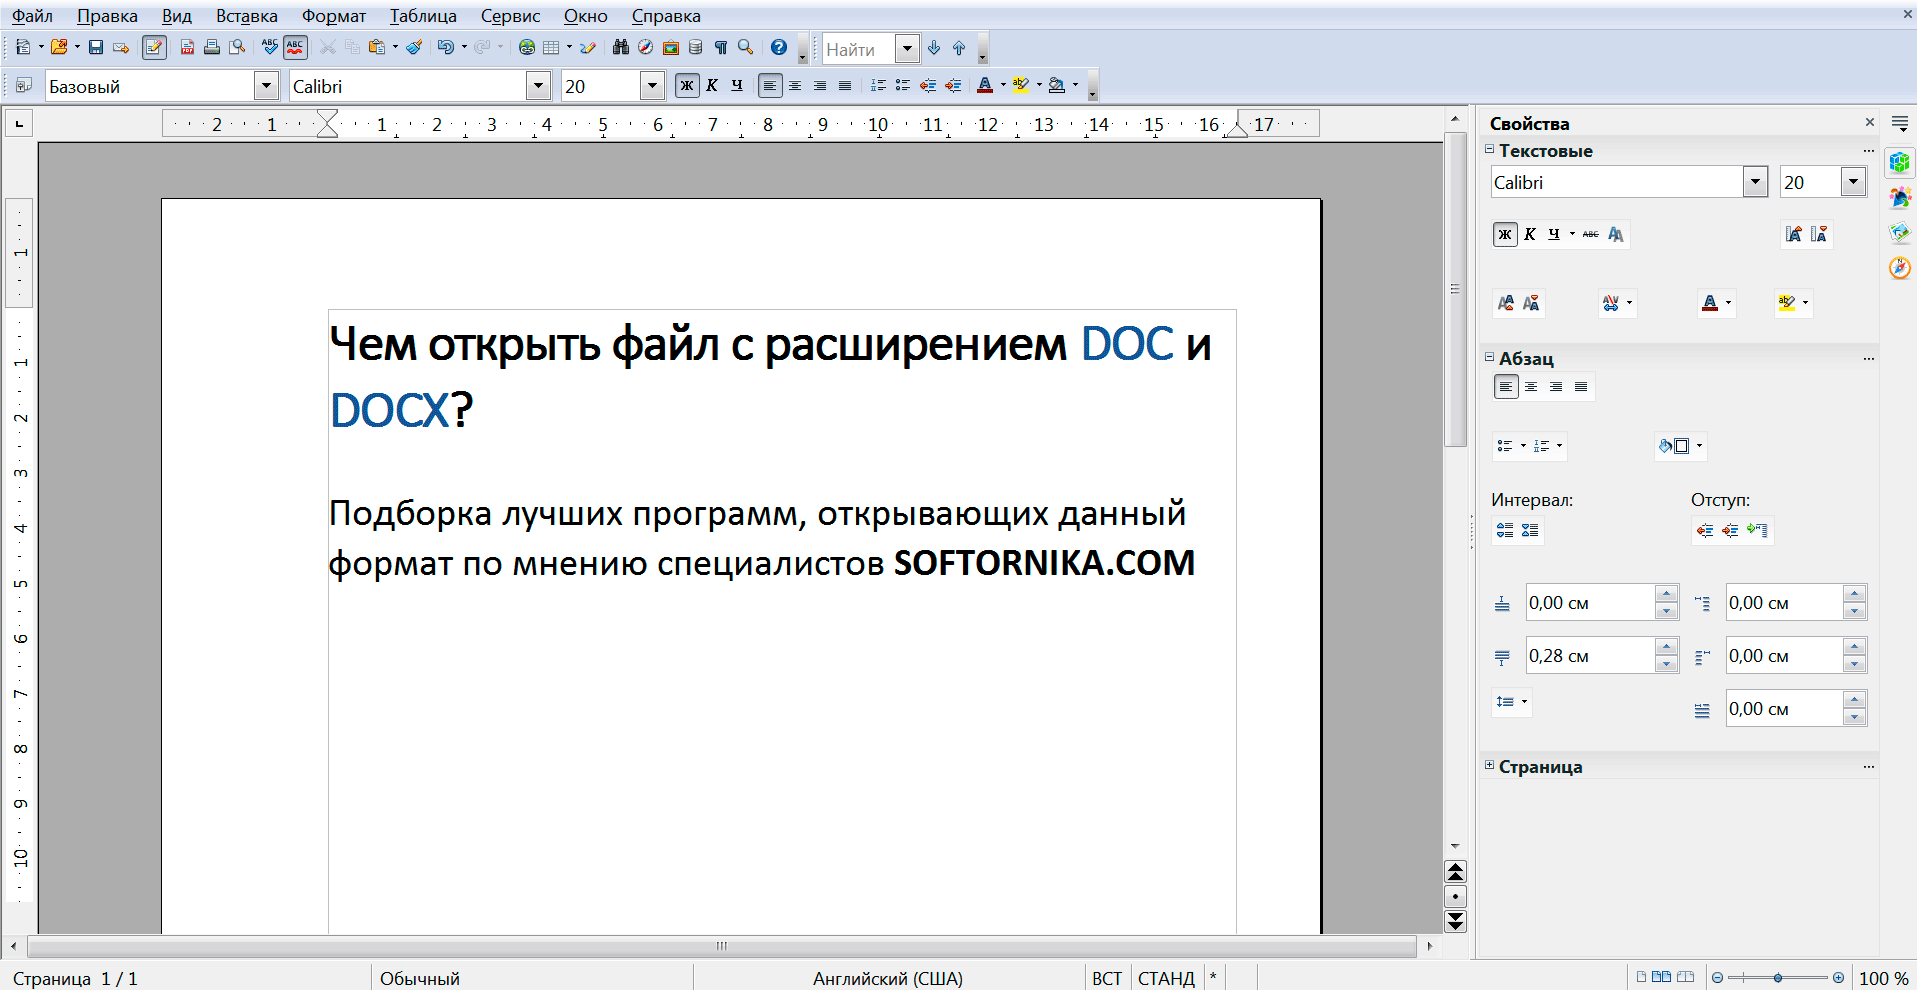Viewport: 1917px width, 990px height.
Task: Toggle Bold Ж in the formatting toolbar
Action: pyautogui.click(x=687, y=86)
